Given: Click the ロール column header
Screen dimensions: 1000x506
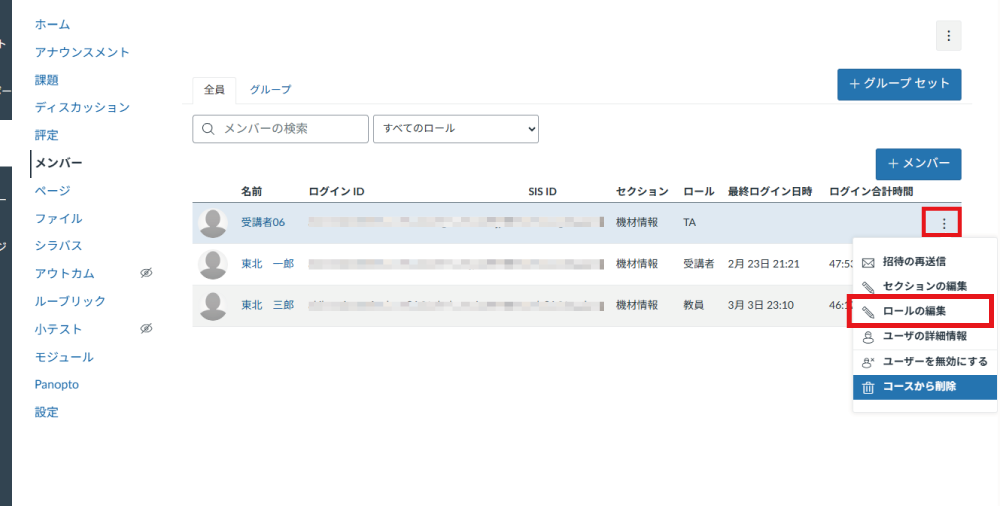Looking at the screenshot, I should point(699,191).
